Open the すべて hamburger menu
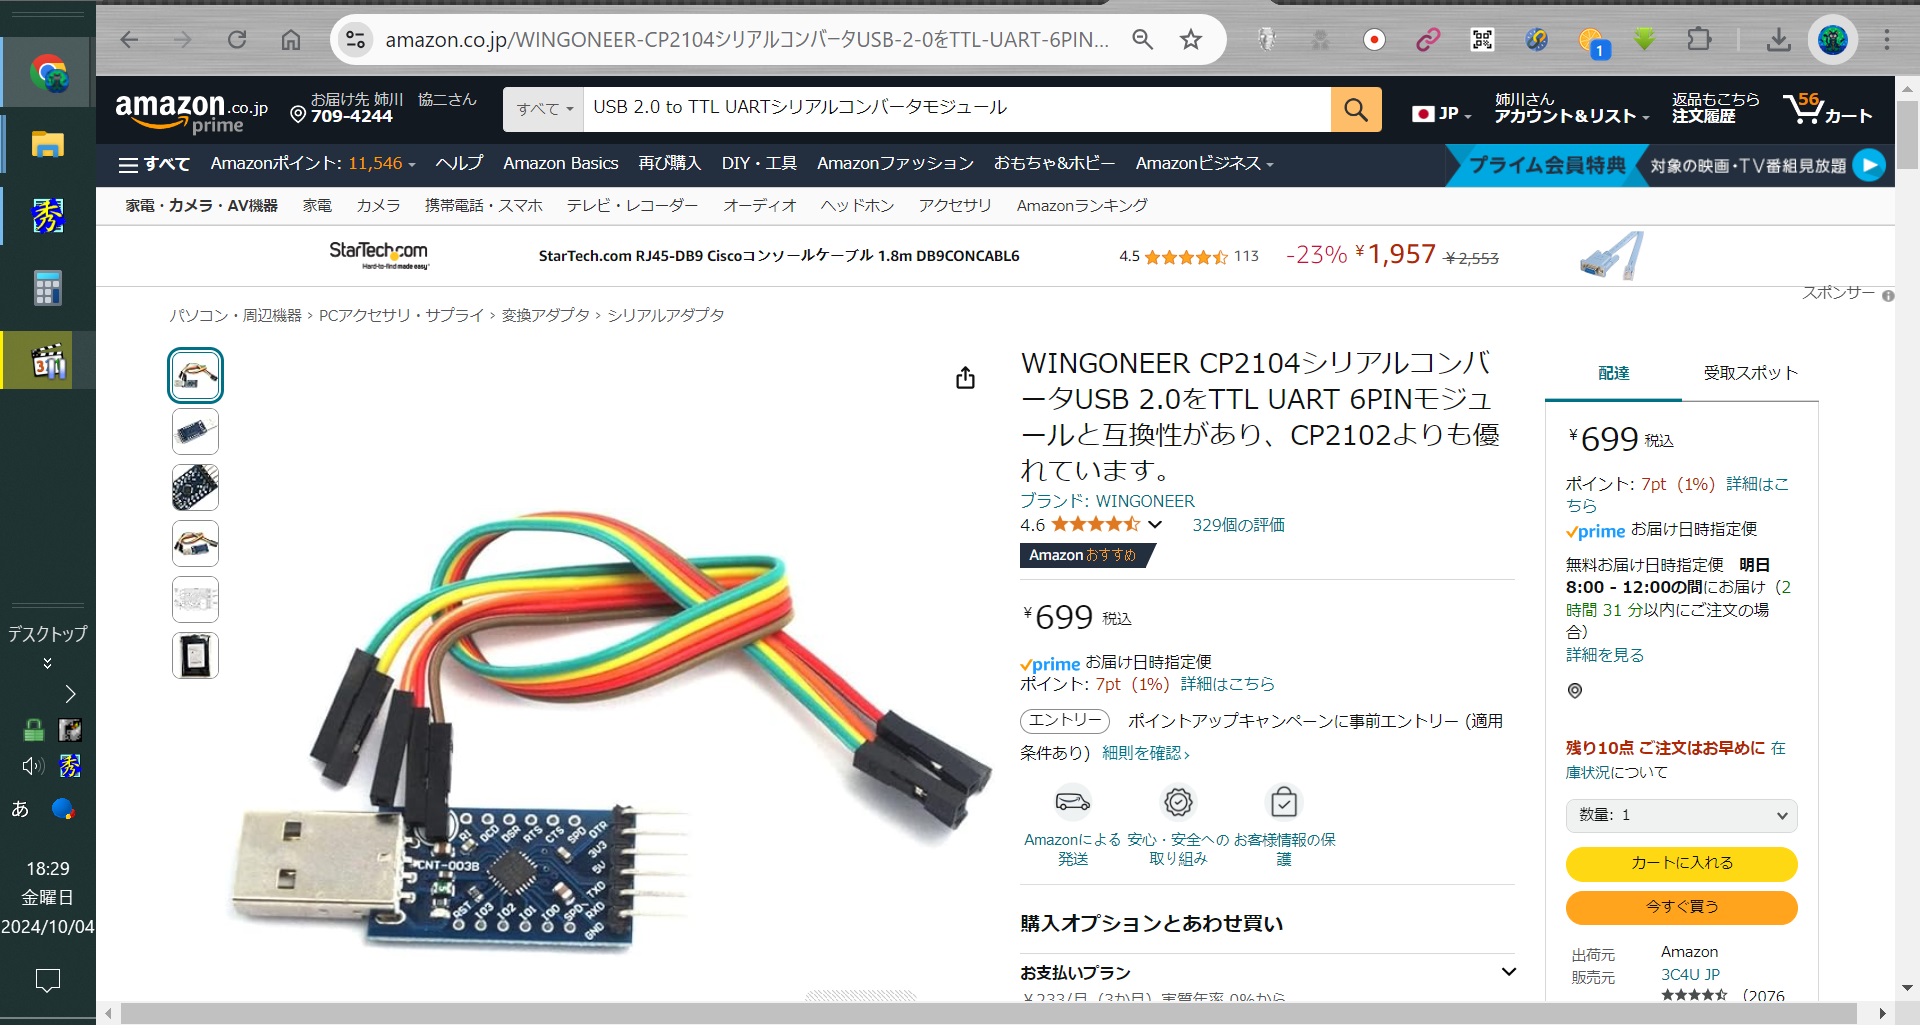Viewport: 1922px width, 1029px height. point(154,164)
